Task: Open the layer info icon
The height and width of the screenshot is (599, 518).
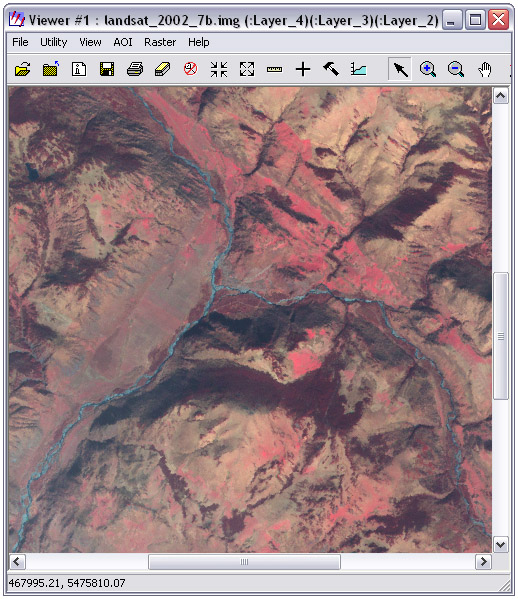Action: [x=79, y=69]
